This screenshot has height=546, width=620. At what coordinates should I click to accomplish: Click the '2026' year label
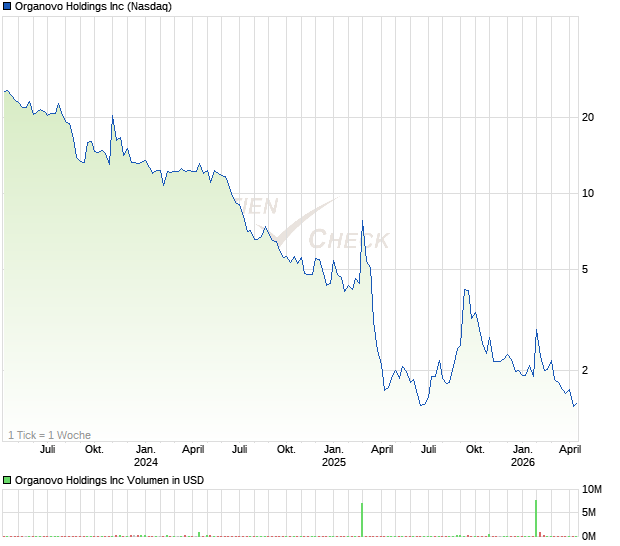[523, 462]
